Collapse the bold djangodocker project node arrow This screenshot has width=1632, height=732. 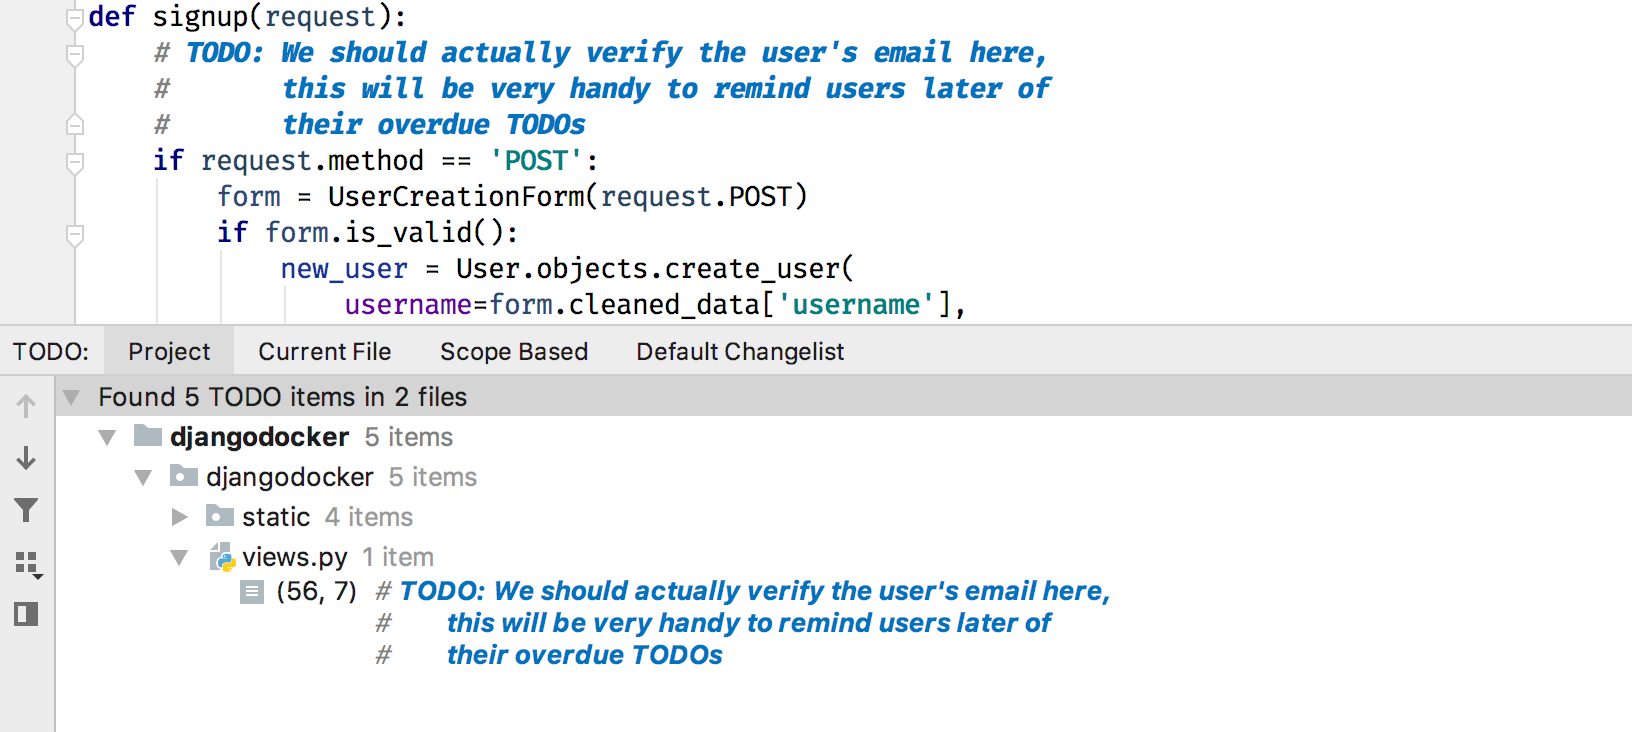click(107, 437)
